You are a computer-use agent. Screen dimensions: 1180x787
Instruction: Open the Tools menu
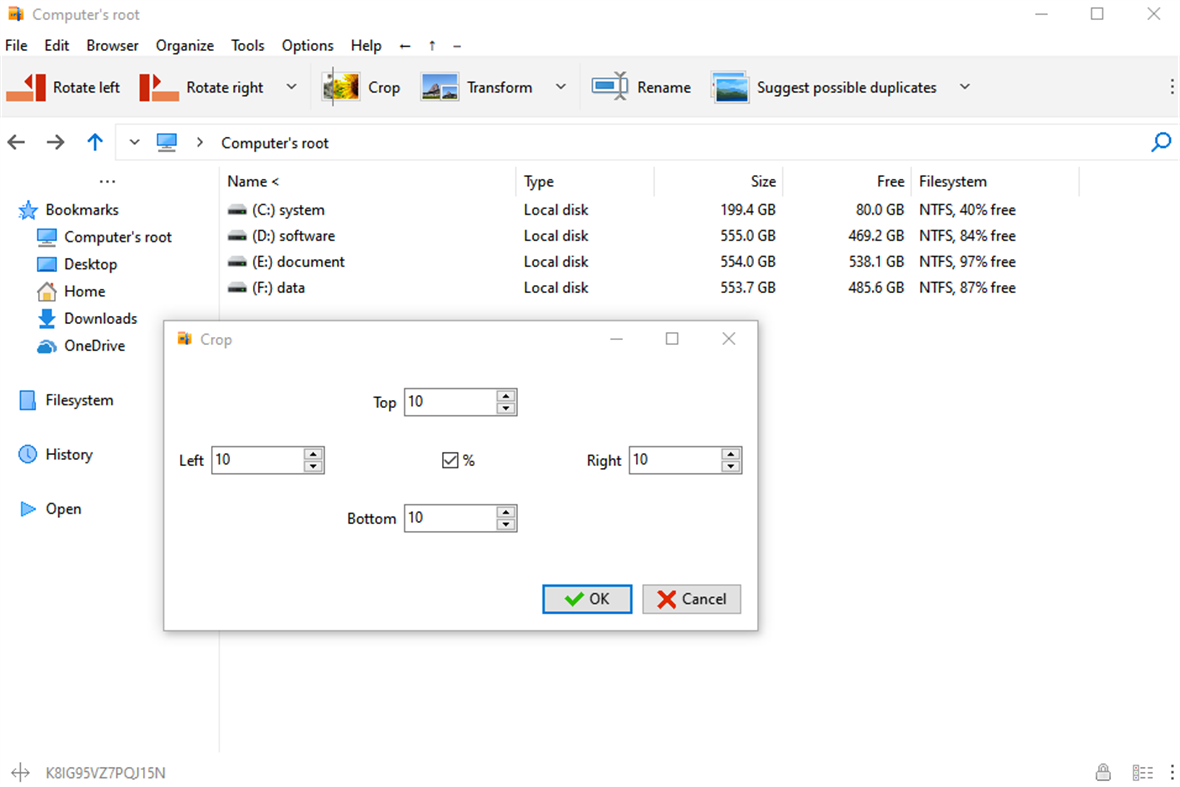click(x=247, y=45)
